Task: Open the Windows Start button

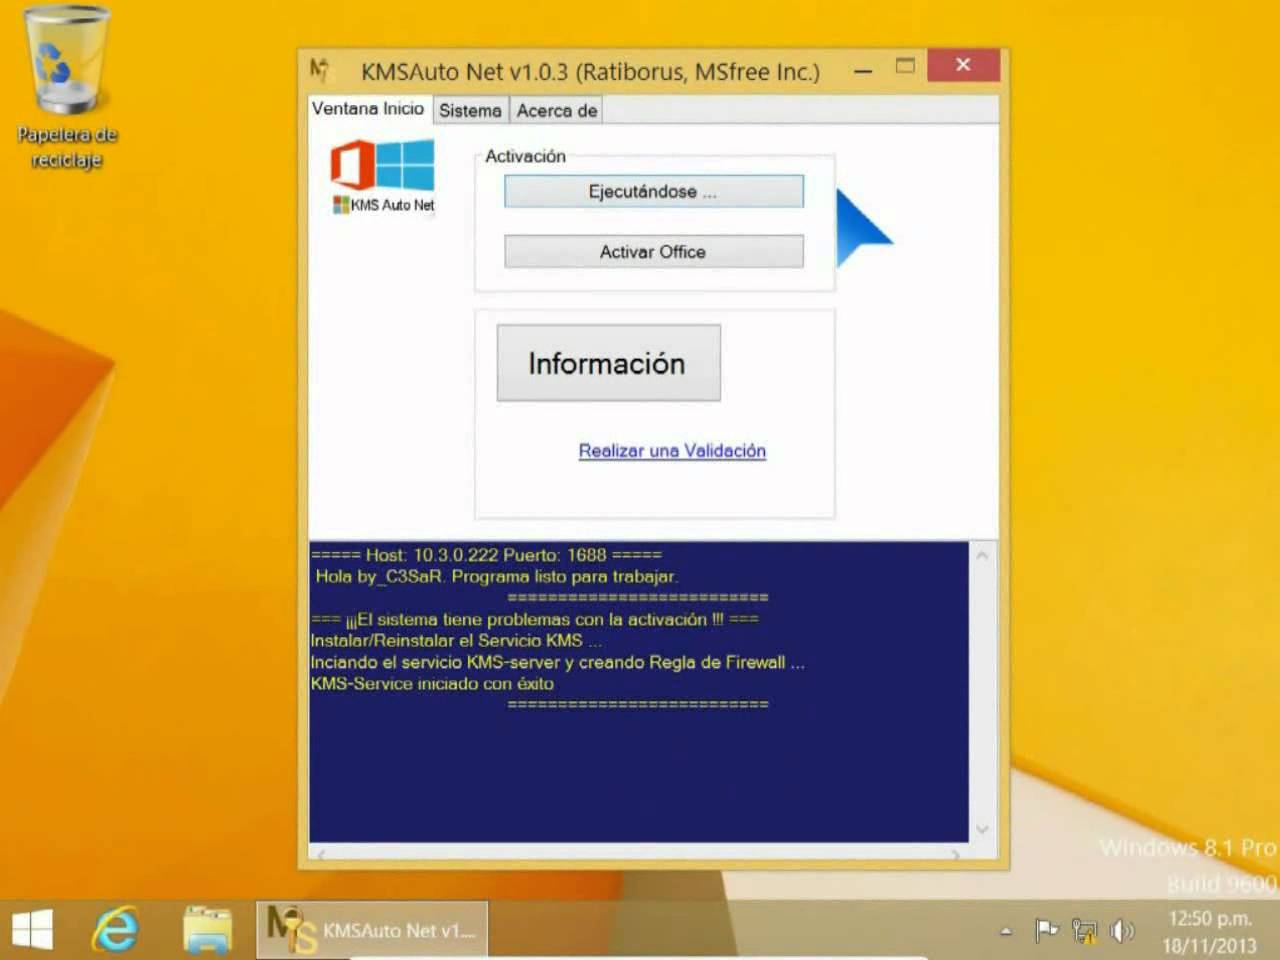Action: click(x=32, y=930)
